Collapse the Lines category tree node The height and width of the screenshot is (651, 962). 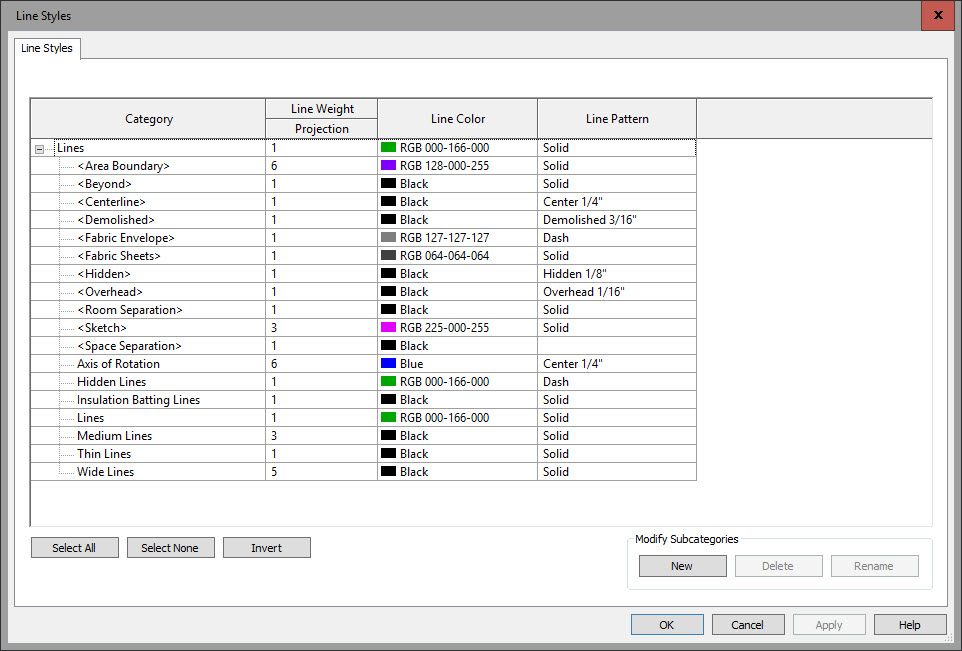39,149
